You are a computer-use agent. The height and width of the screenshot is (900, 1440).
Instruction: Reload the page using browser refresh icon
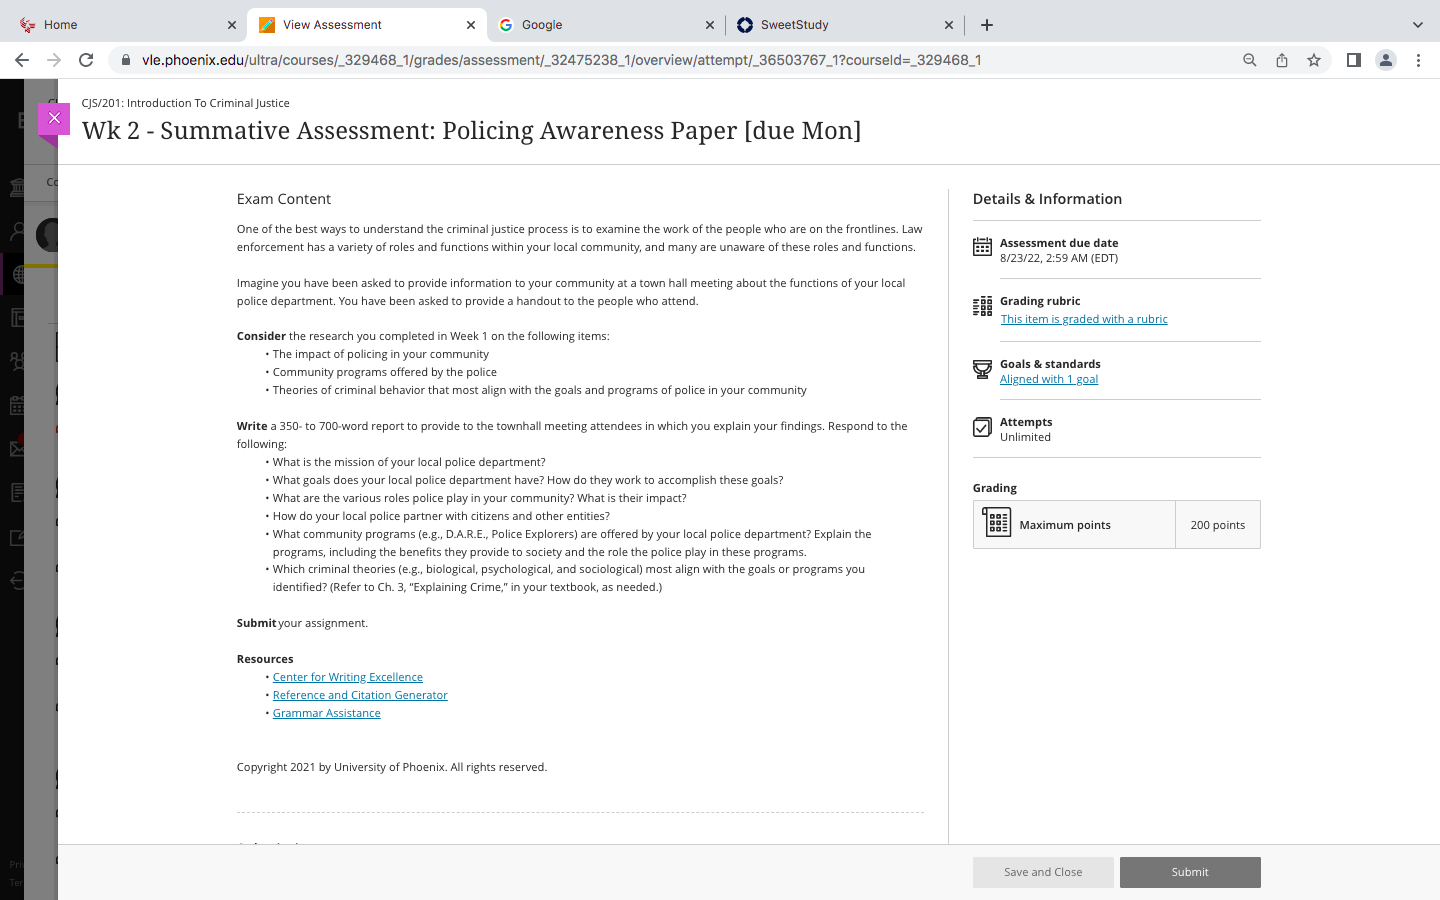click(x=86, y=60)
